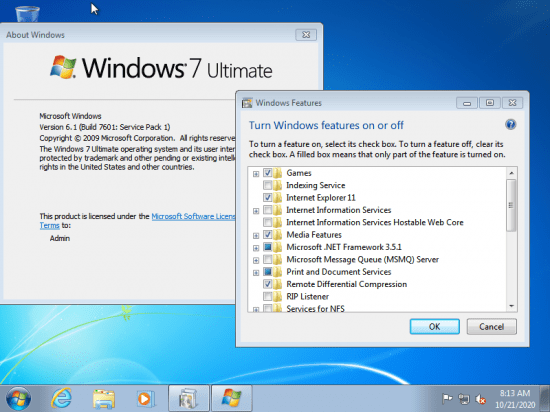Open Windows Media Player taskbar icon

coord(145,399)
